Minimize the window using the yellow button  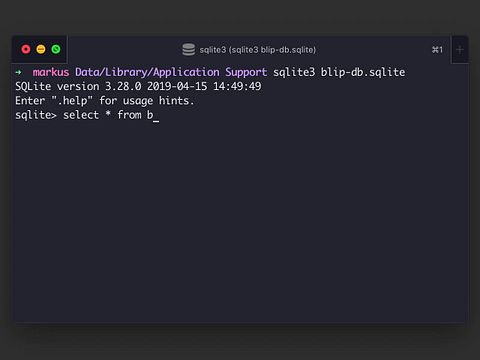pyautogui.click(x=41, y=49)
